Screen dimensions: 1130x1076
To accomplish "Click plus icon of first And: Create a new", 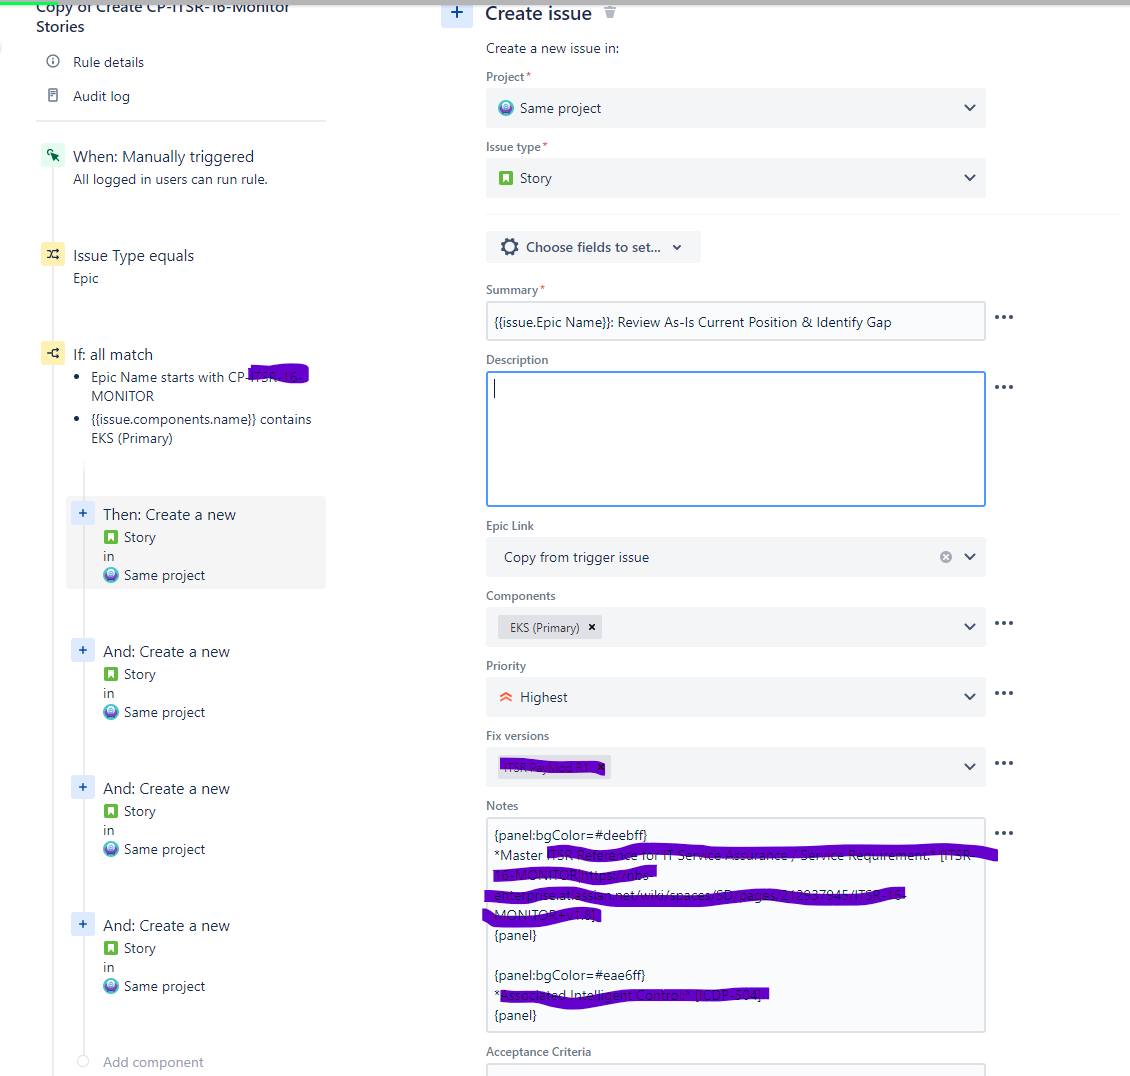I will click(x=83, y=650).
